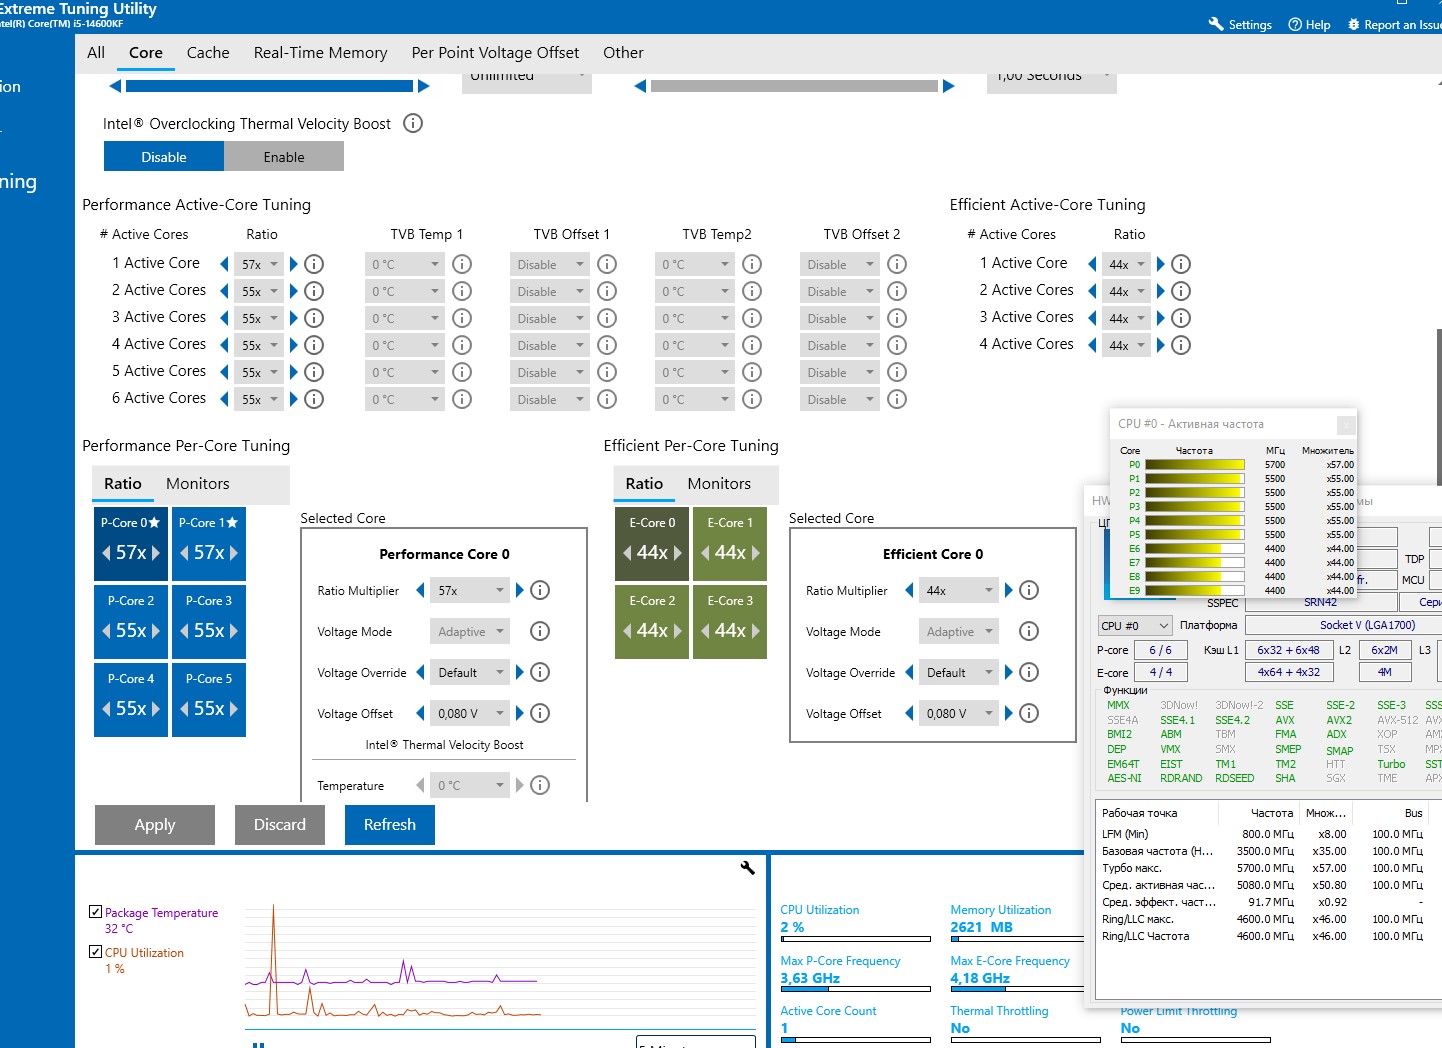
Task: Open the Real-Time Memory tab
Action: [x=320, y=53]
